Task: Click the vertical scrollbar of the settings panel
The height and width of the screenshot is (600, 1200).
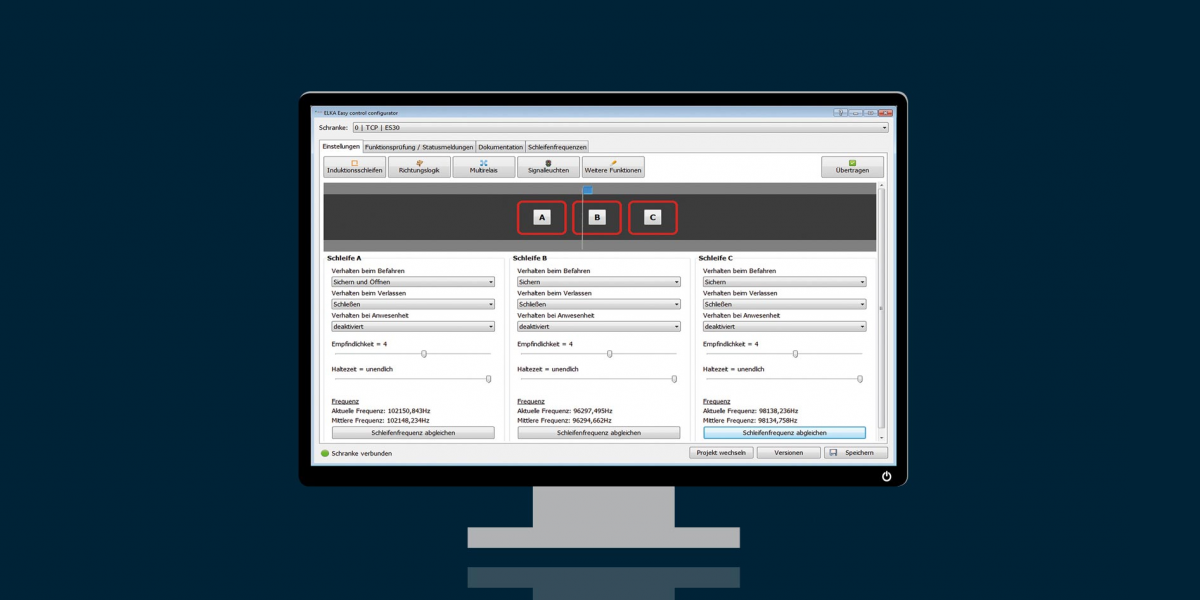Action: pos(881,310)
